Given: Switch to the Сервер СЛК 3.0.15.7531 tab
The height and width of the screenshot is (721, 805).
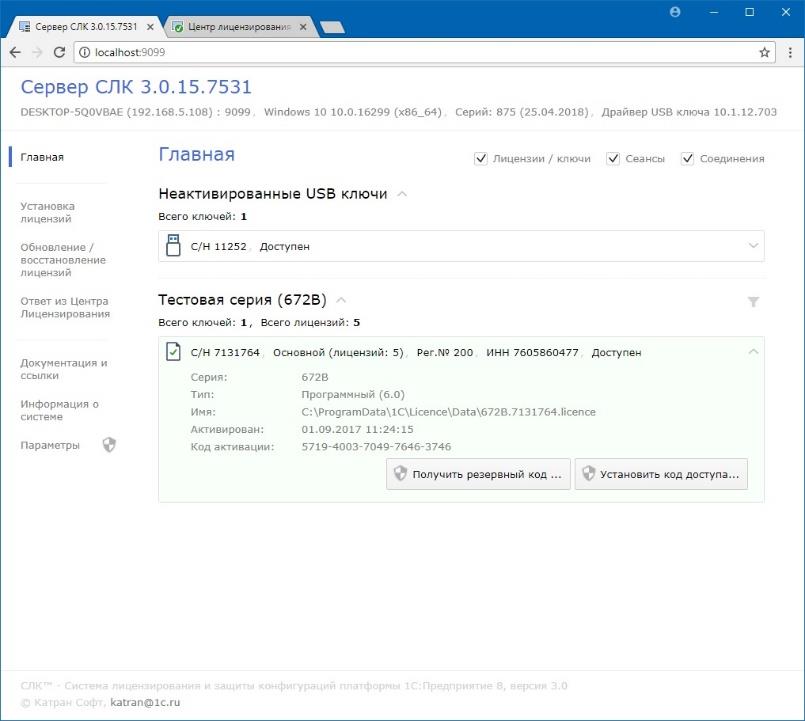Looking at the screenshot, I should click(x=85, y=27).
